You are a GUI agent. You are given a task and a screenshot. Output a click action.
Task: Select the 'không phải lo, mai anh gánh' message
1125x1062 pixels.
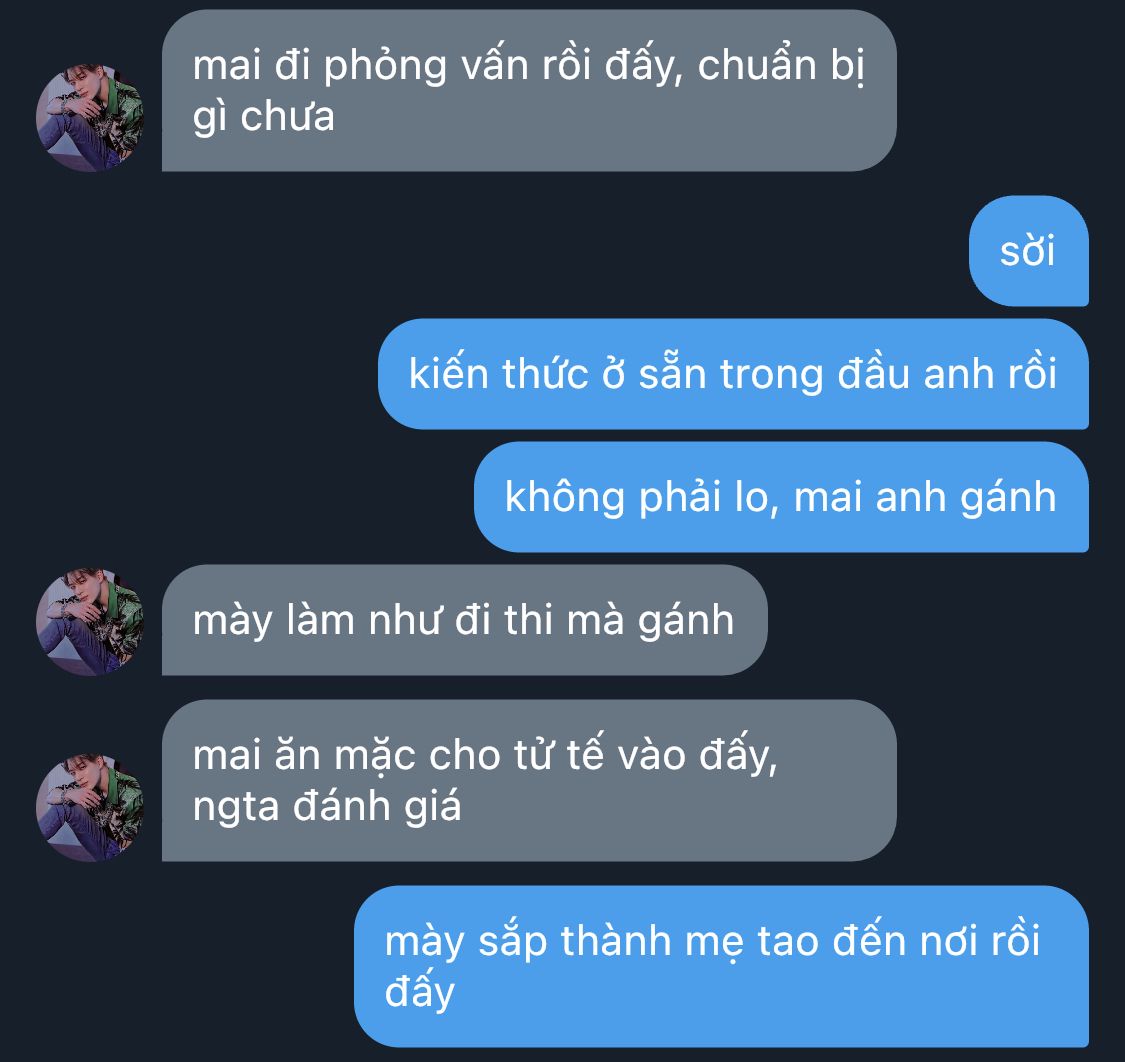pyautogui.click(x=781, y=497)
